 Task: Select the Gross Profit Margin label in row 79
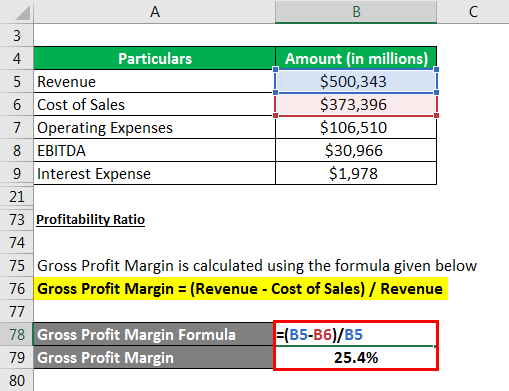(155, 357)
